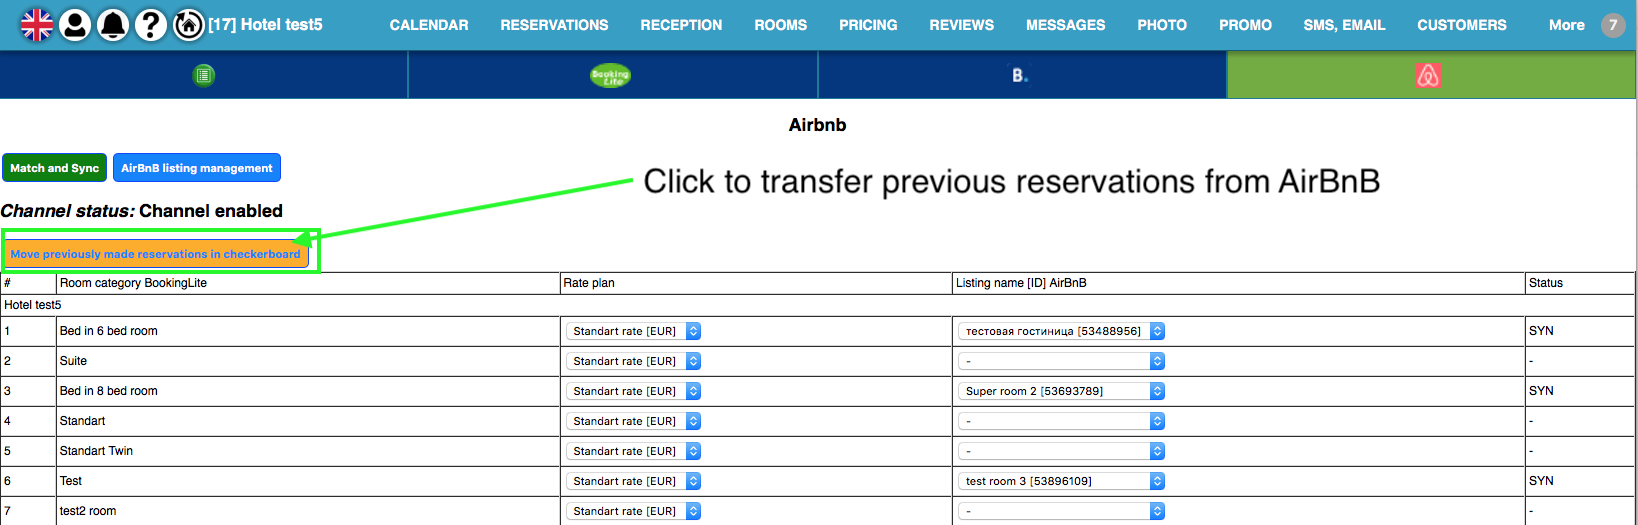Open rate plan dropdown for Standart row 4
Viewport: 1638px width, 525px height.
coord(633,421)
